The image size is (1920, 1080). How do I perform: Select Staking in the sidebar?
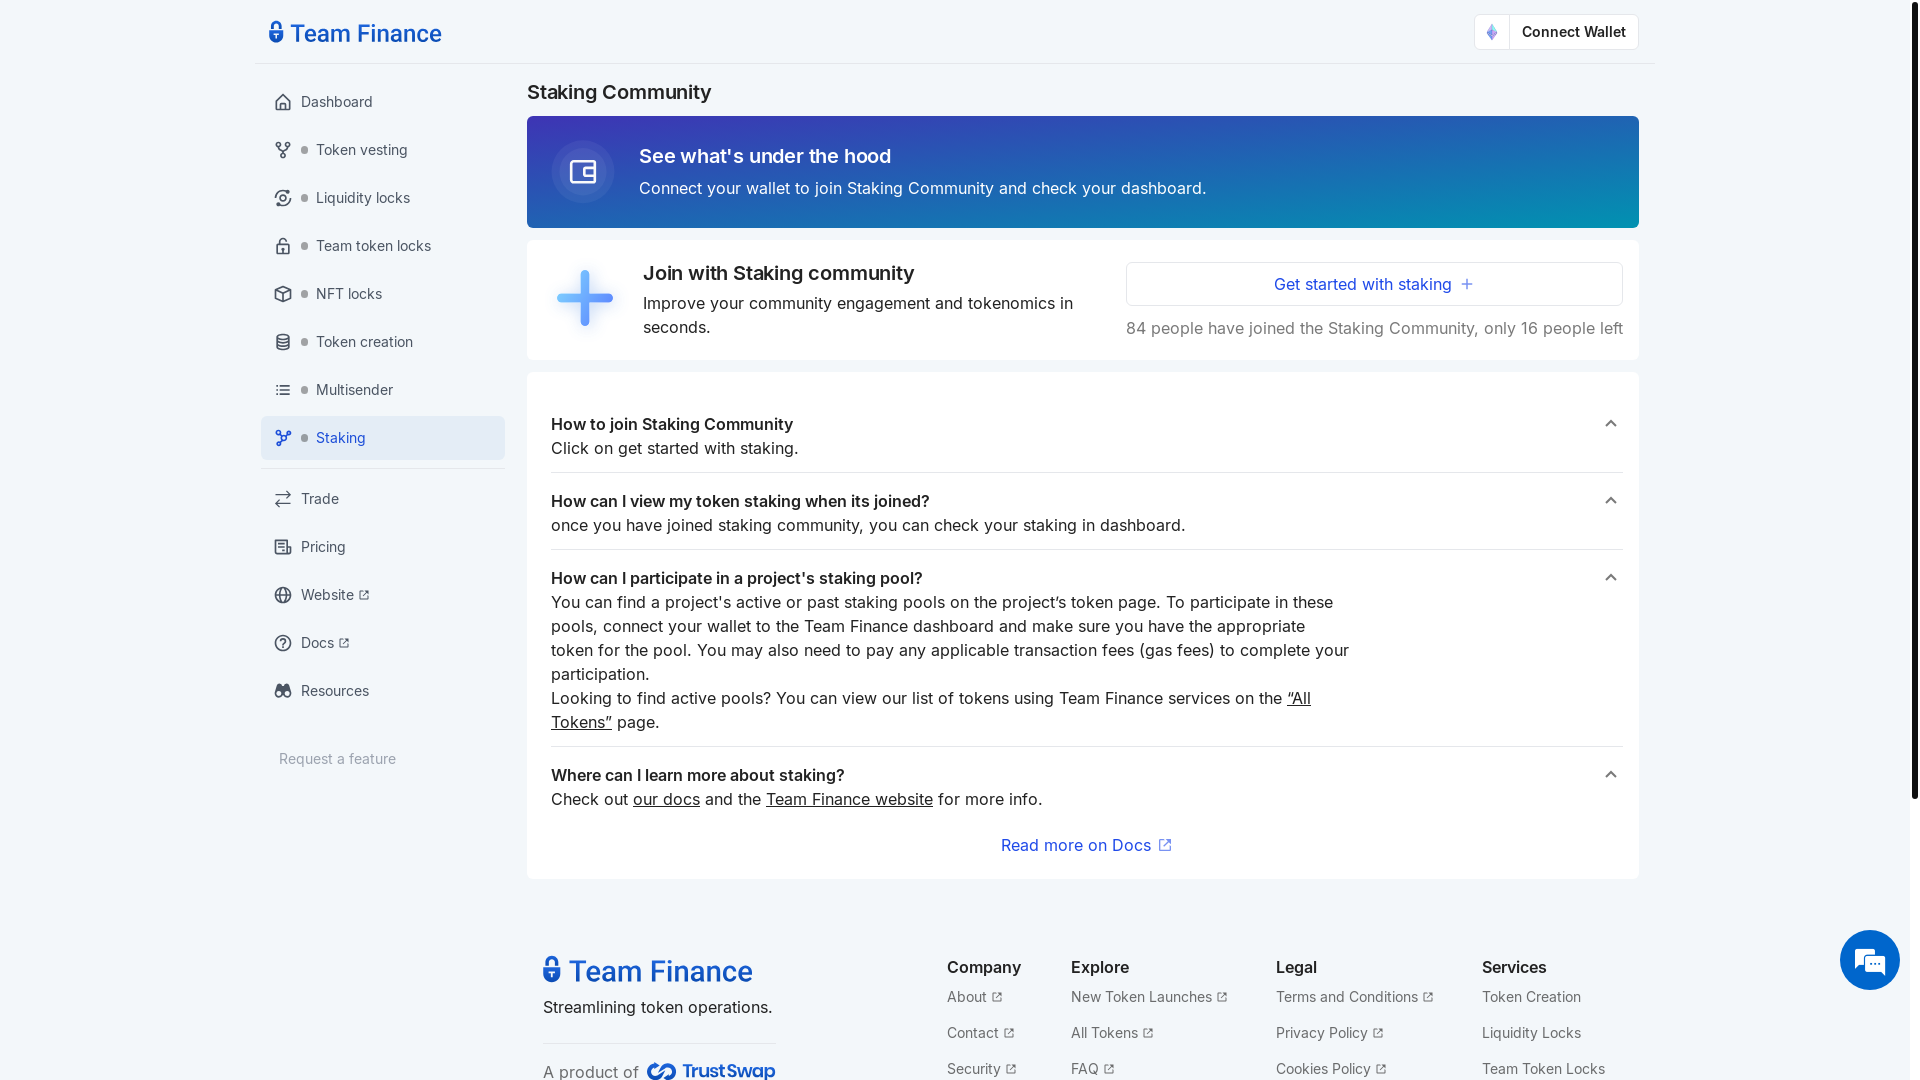[x=383, y=438]
